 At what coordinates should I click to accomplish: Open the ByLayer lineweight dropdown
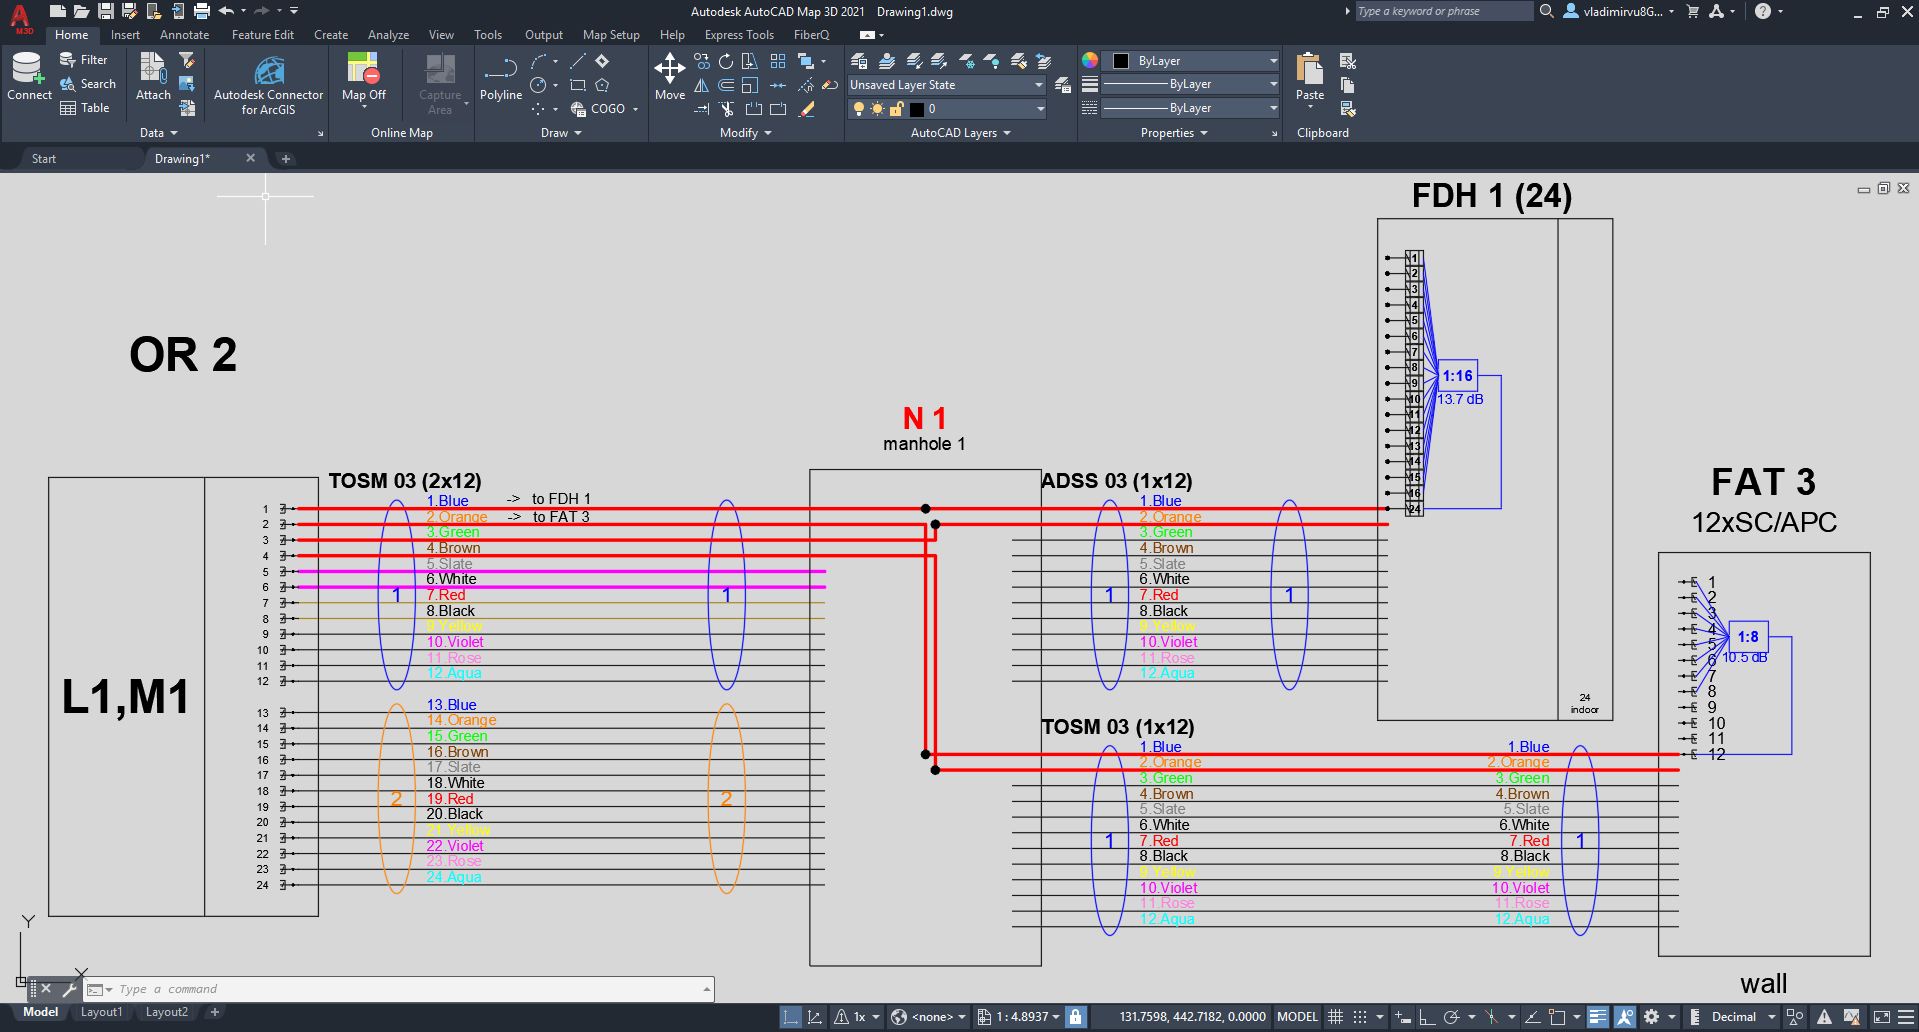[x=1189, y=85]
